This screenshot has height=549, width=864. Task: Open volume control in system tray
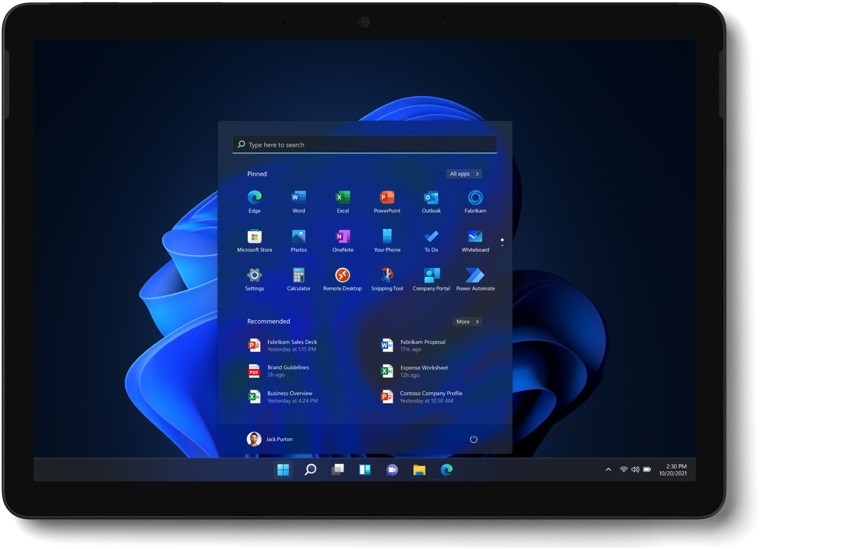coord(635,470)
